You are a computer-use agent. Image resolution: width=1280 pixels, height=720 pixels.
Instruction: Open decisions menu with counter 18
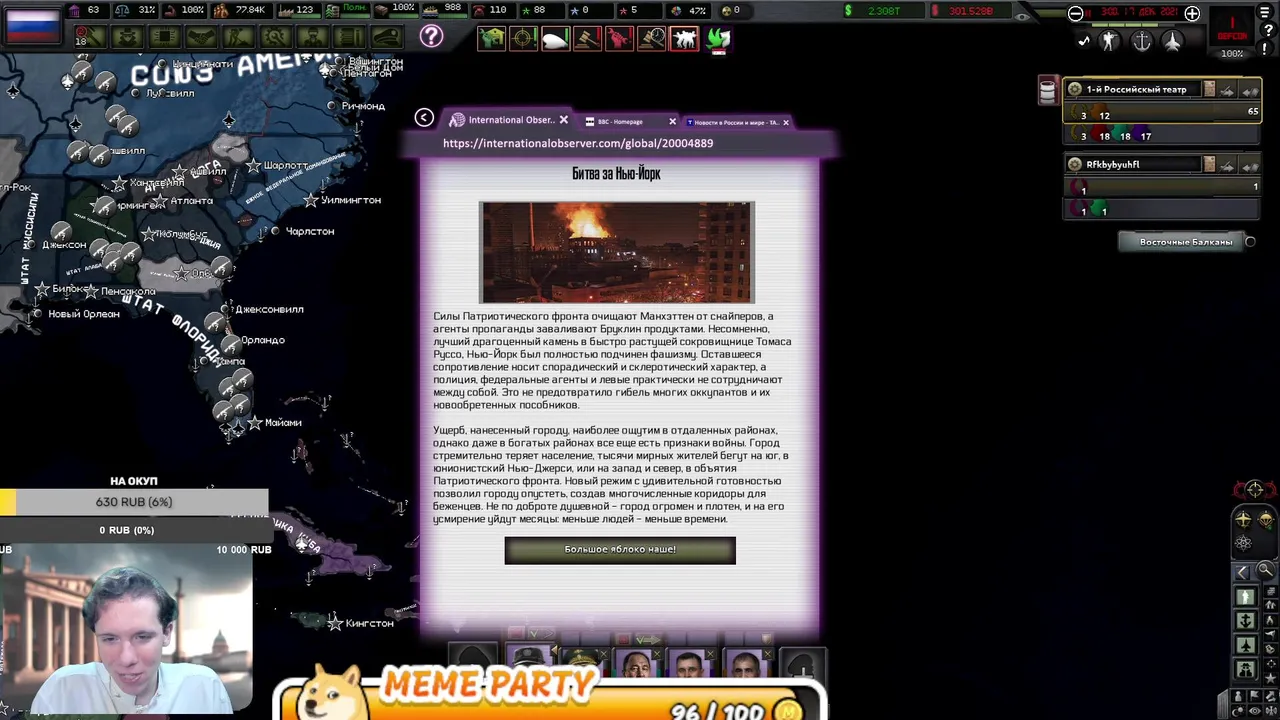pyautogui.click(x=89, y=37)
